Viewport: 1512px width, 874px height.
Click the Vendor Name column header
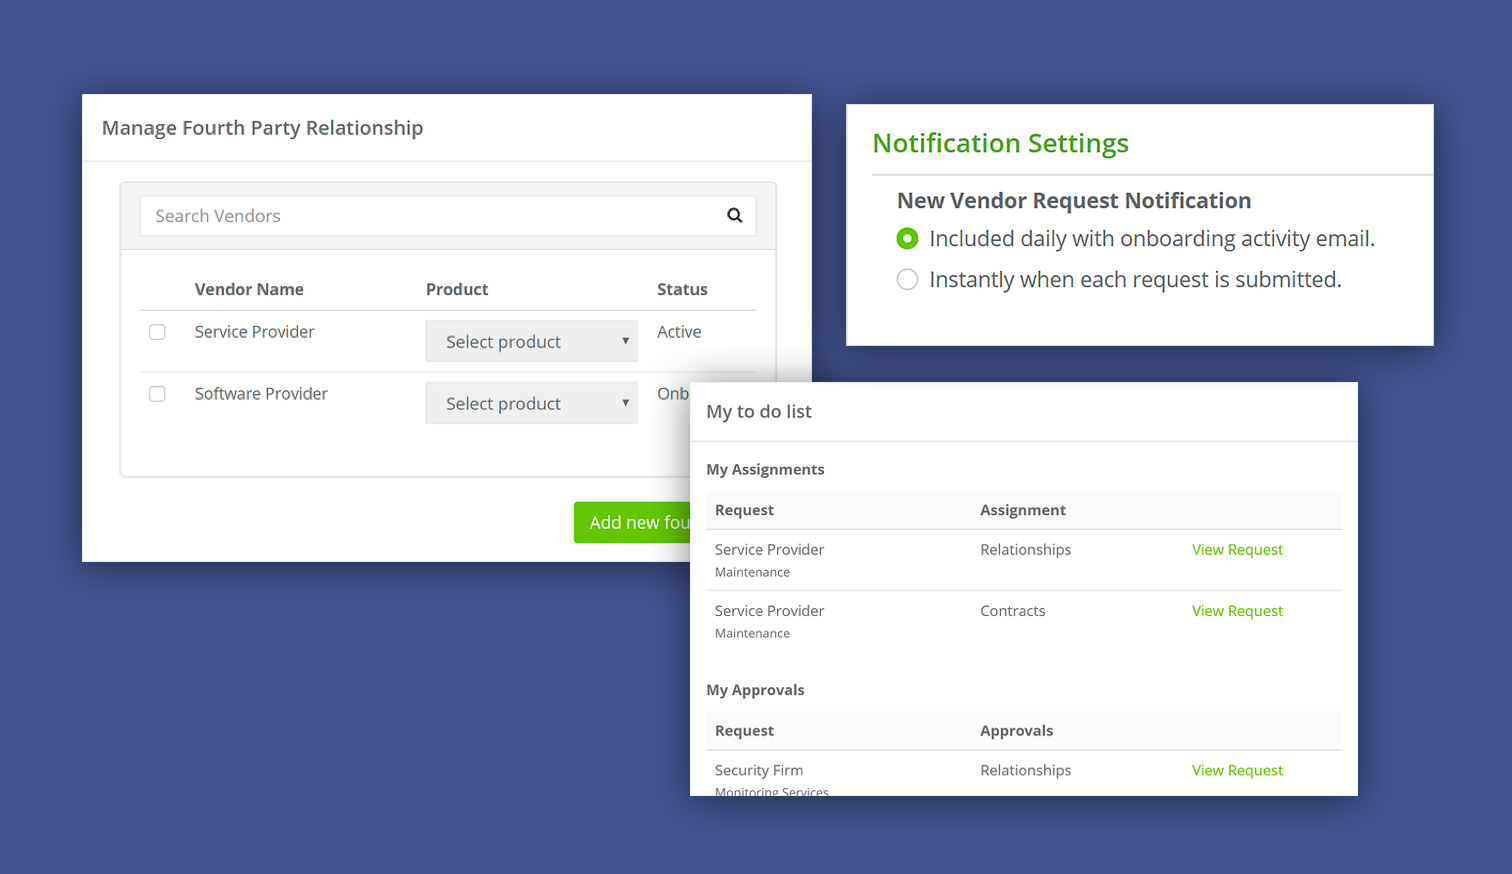tap(249, 289)
